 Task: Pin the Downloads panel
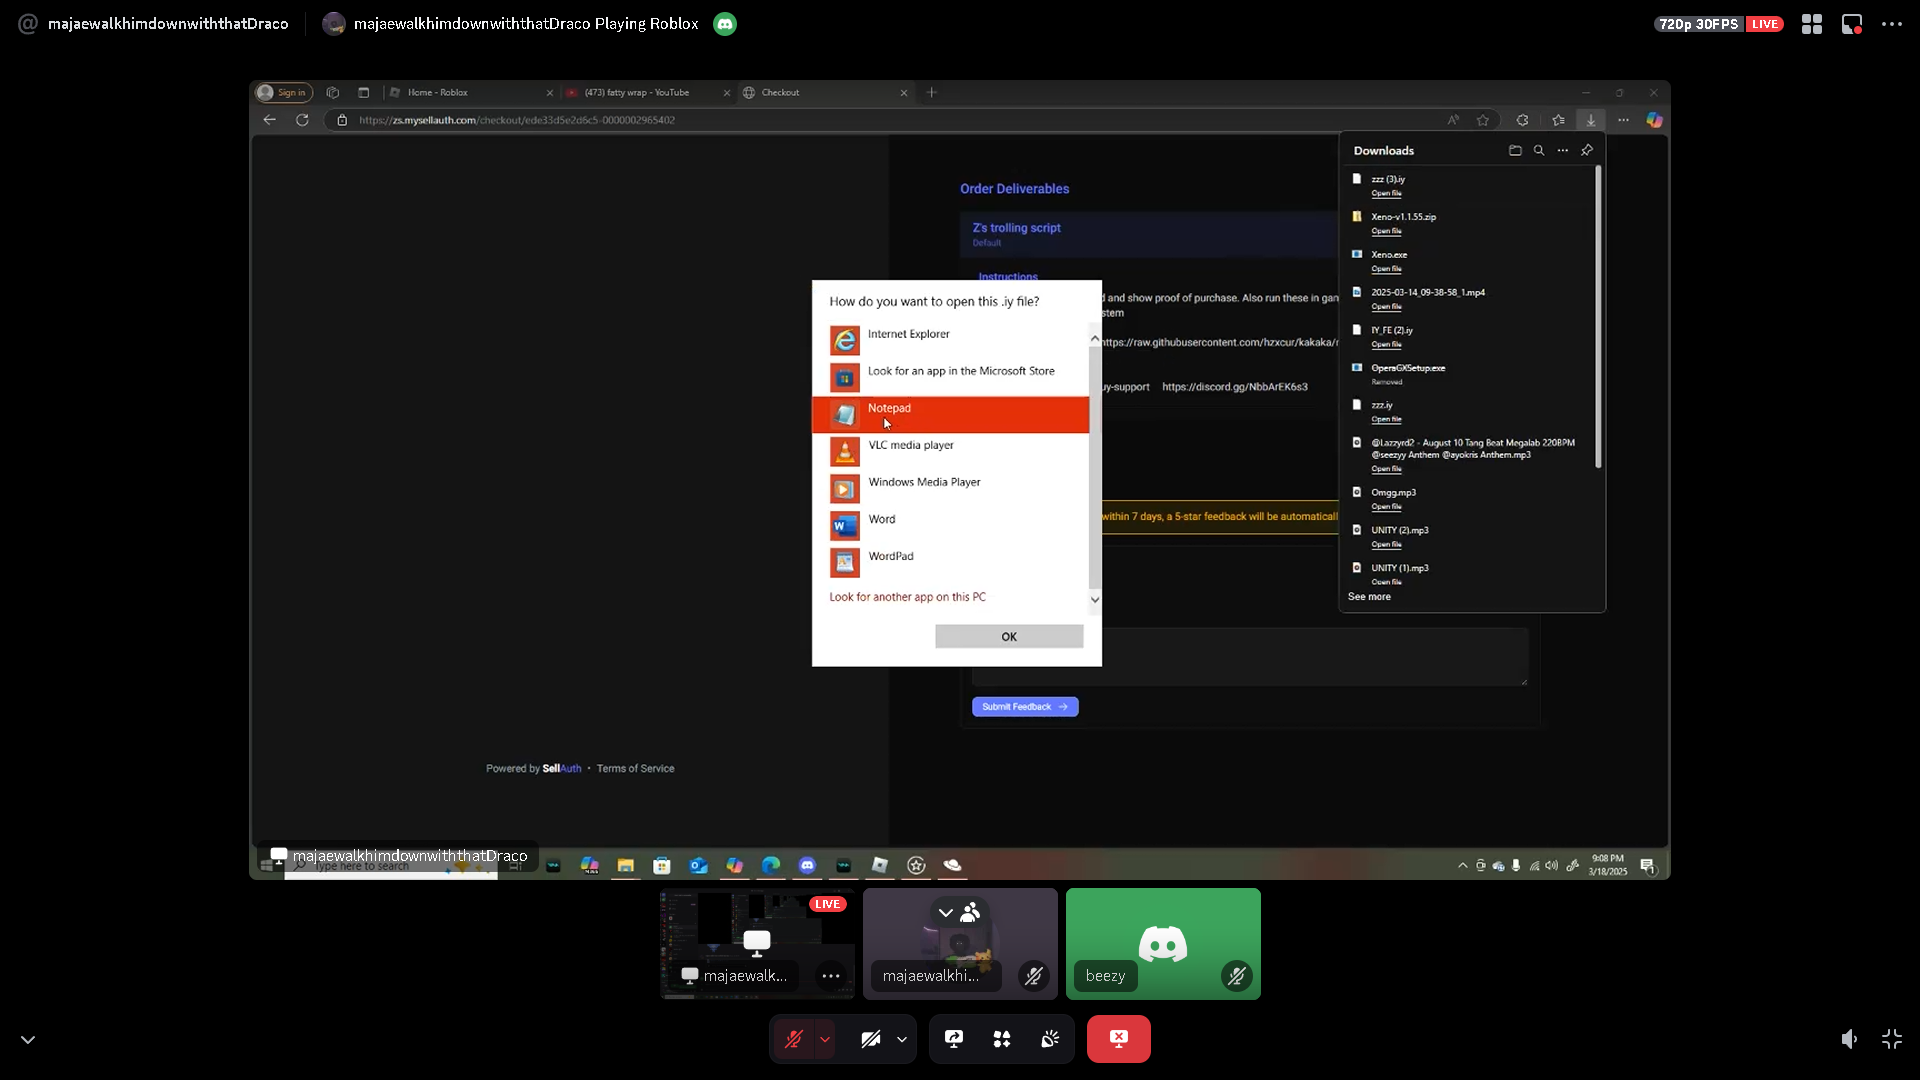coord(1587,151)
